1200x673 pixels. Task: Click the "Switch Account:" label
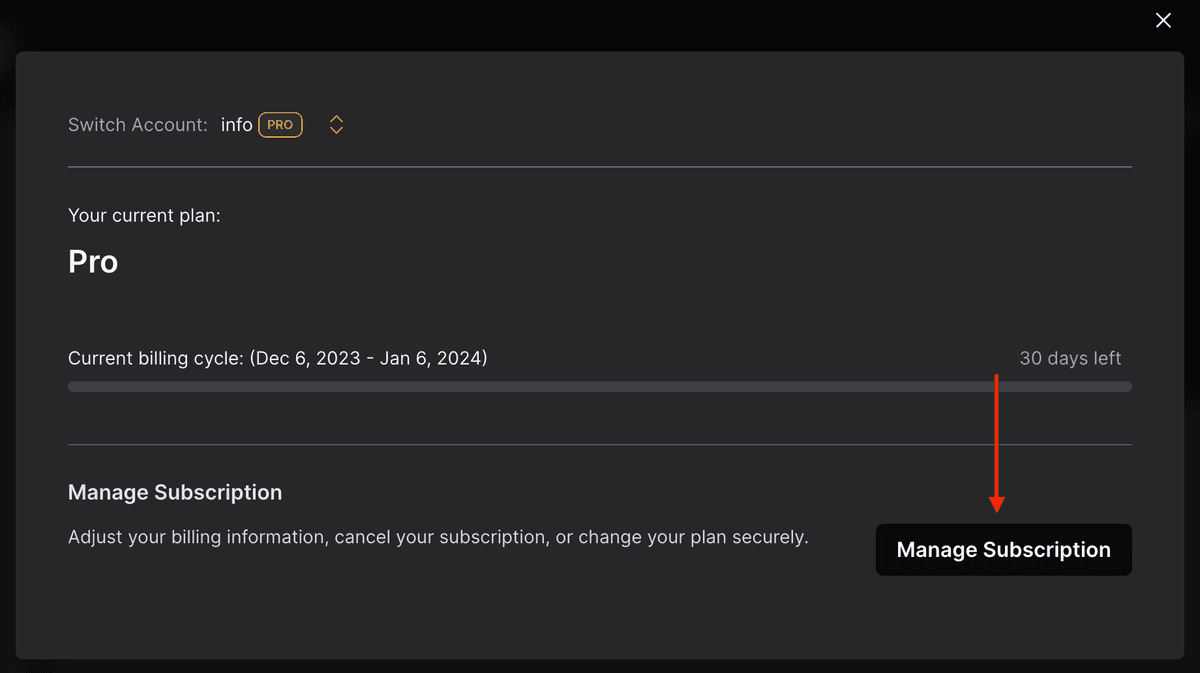click(138, 125)
